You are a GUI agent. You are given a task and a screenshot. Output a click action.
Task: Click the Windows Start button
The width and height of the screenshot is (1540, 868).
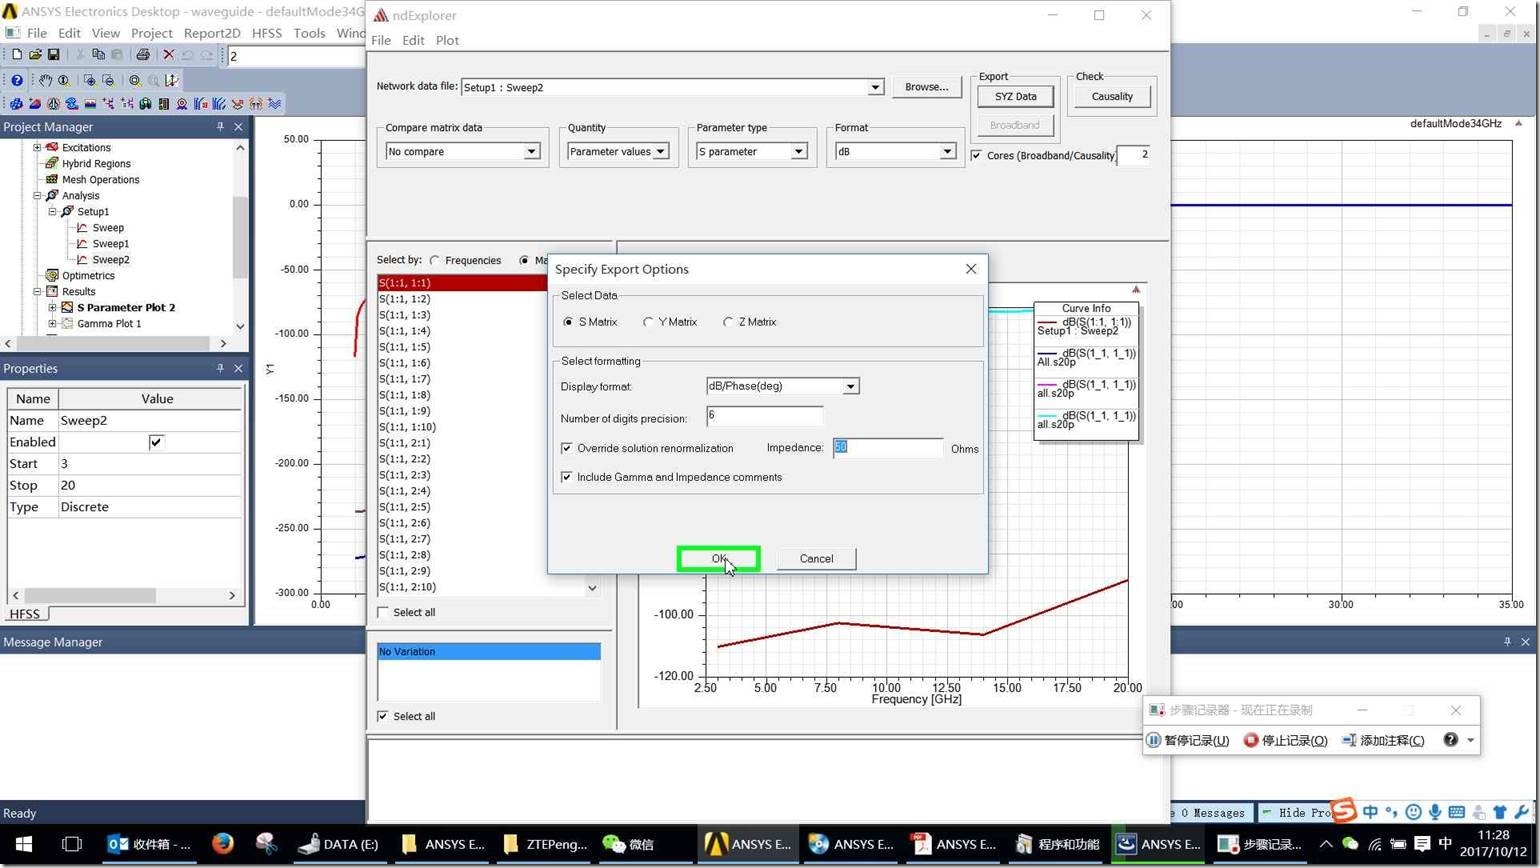pyautogui.click(x=24, y=844)
